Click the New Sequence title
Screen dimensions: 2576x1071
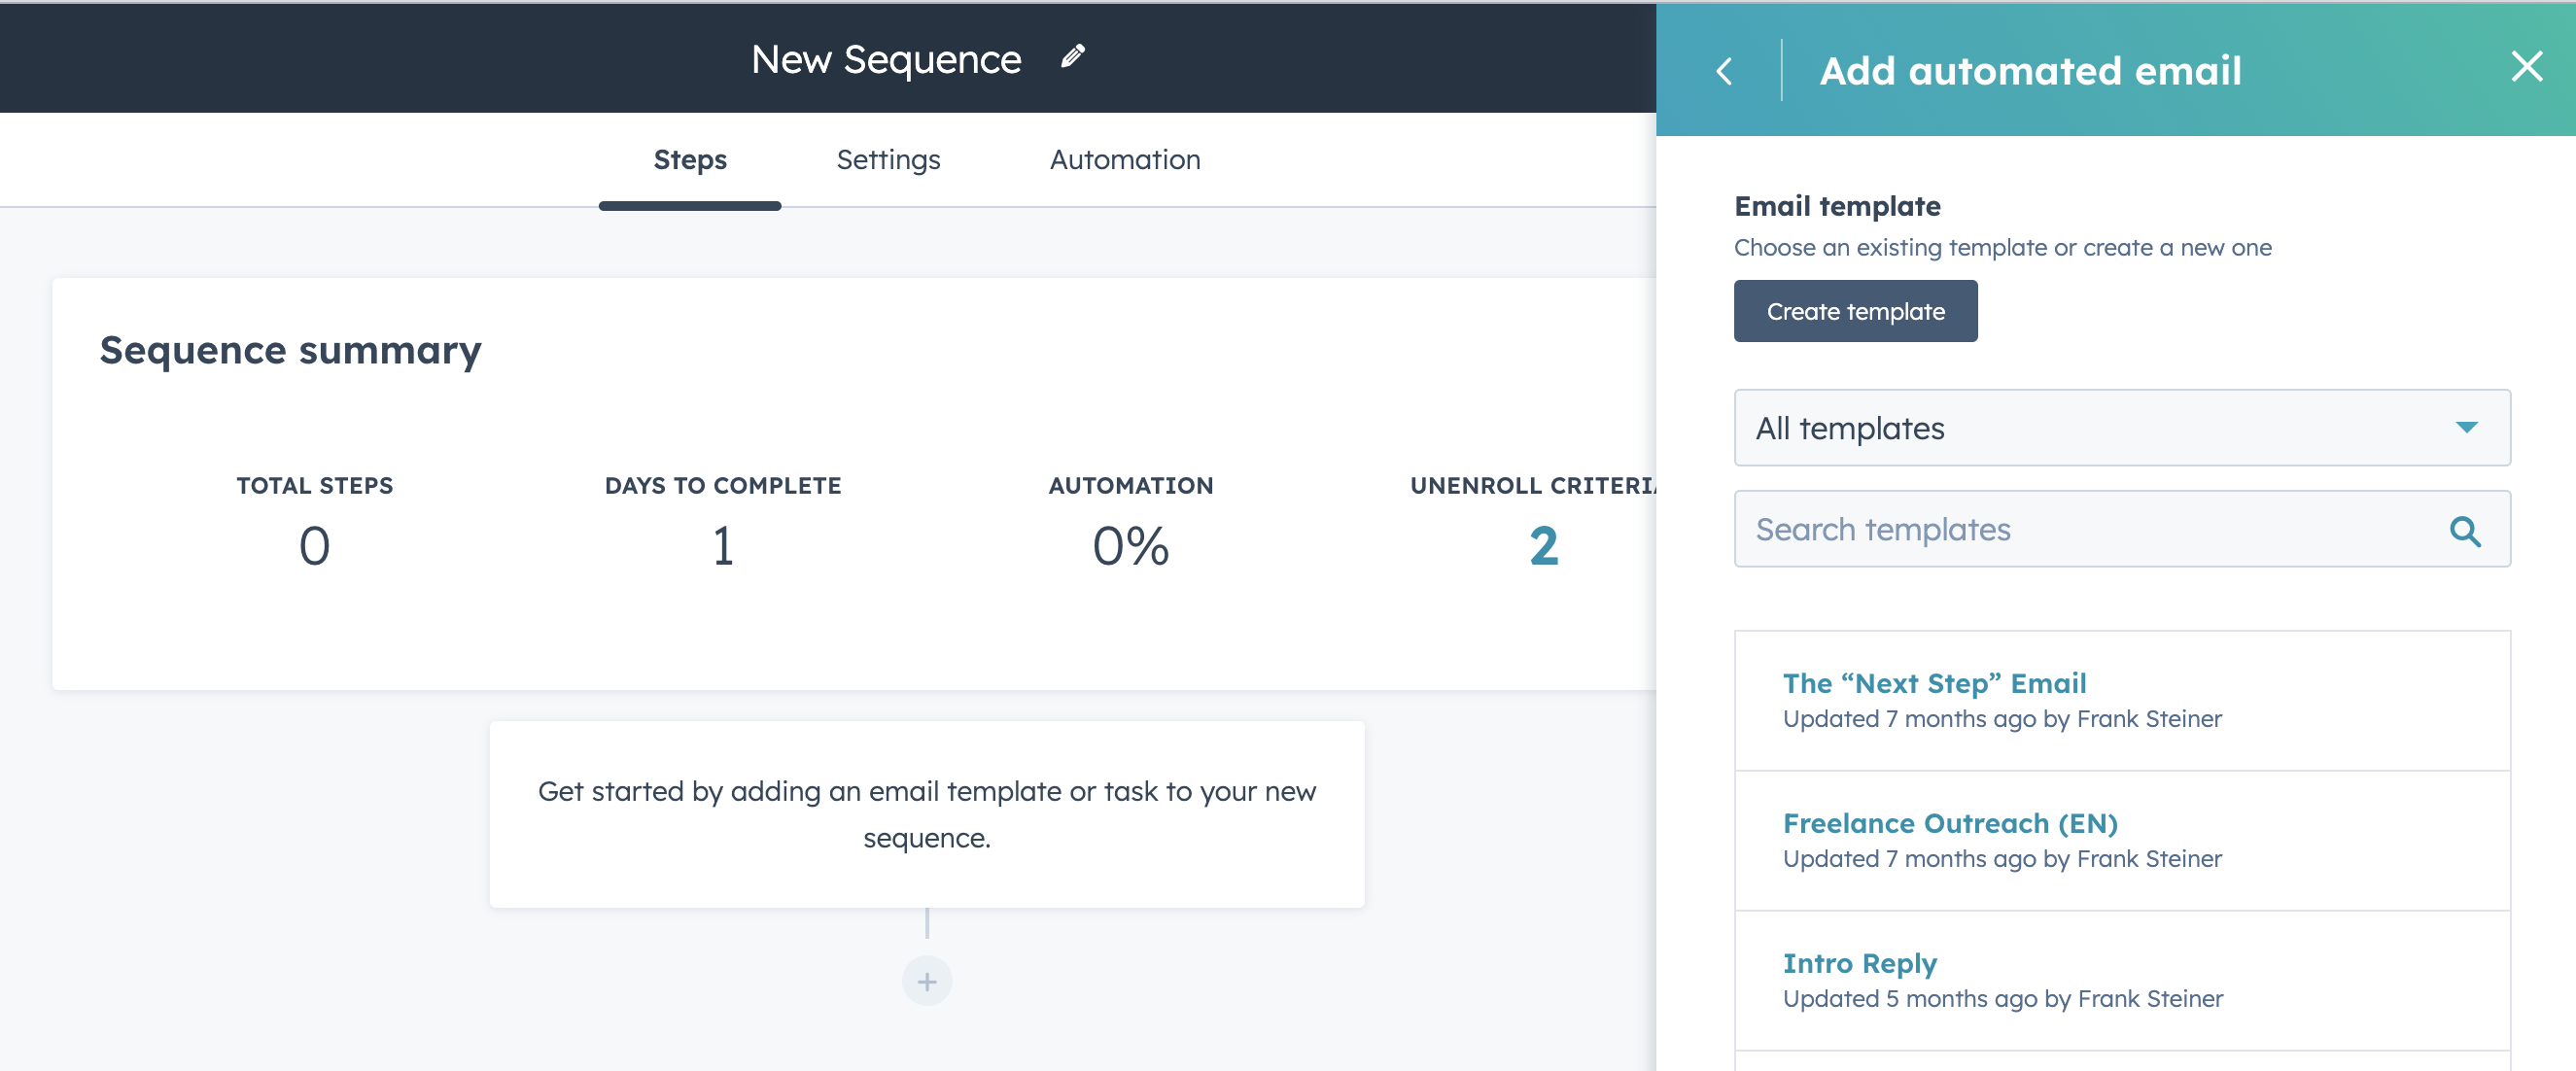[x=886, y=58]
